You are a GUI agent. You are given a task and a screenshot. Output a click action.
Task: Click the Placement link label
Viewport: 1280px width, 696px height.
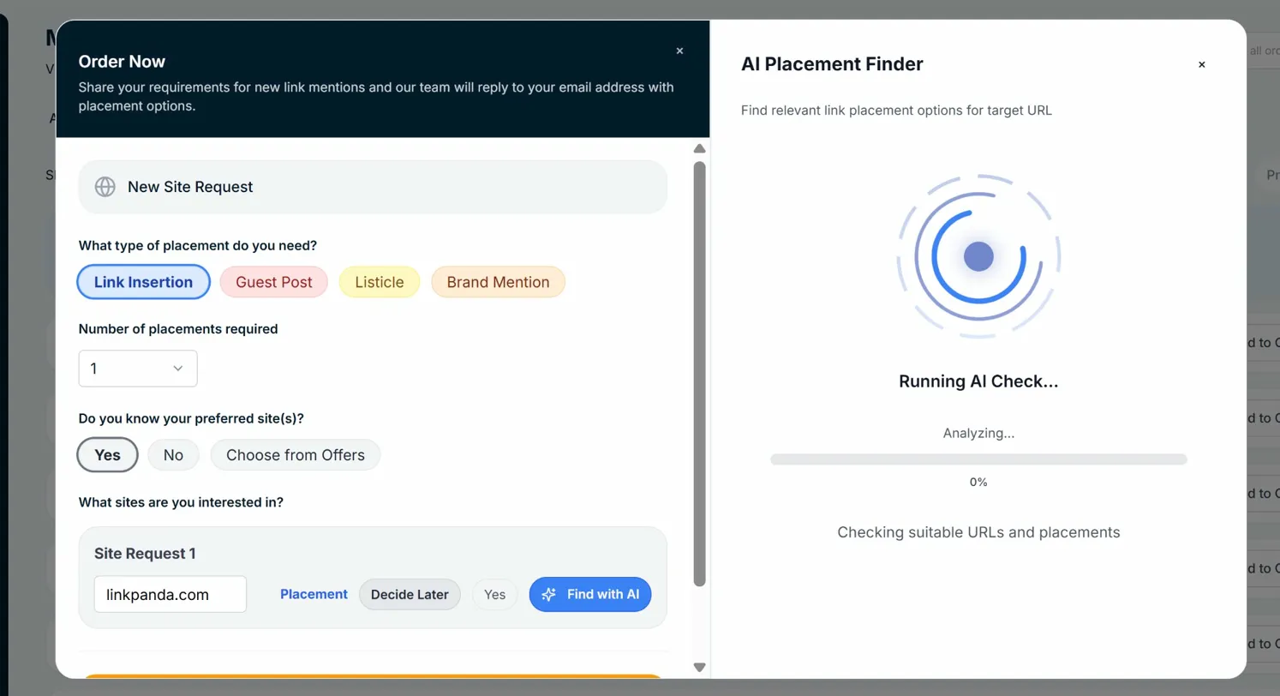tap(313, 594)
